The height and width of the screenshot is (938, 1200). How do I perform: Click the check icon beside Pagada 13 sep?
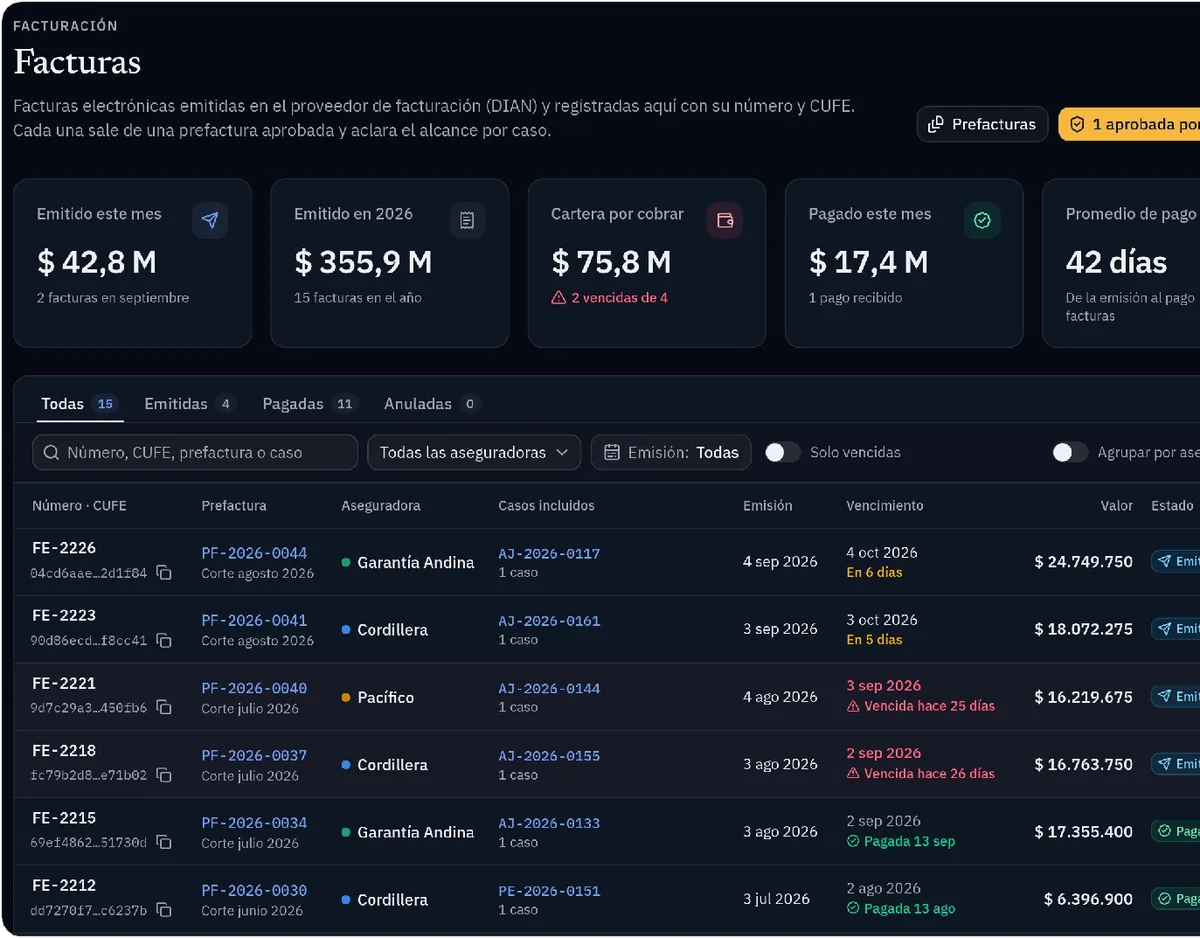[x=853, y=841]
